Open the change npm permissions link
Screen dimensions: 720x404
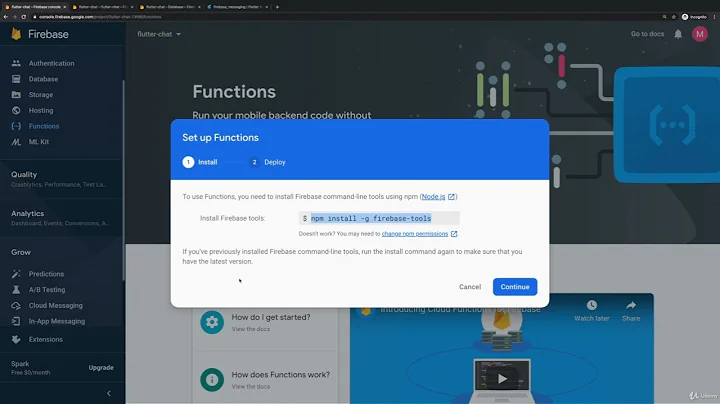click(x=415, y=234)
